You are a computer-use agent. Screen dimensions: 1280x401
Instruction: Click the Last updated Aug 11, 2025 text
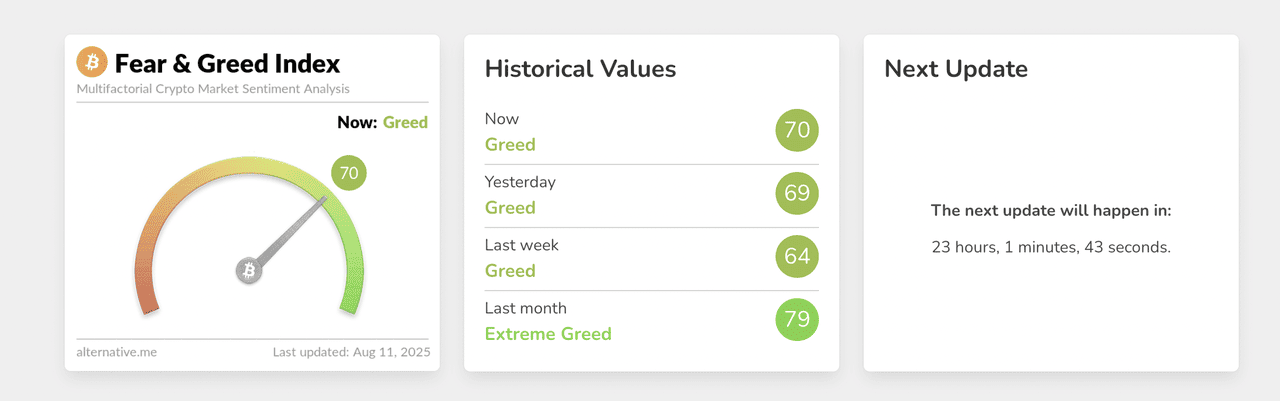pos(350,352)
